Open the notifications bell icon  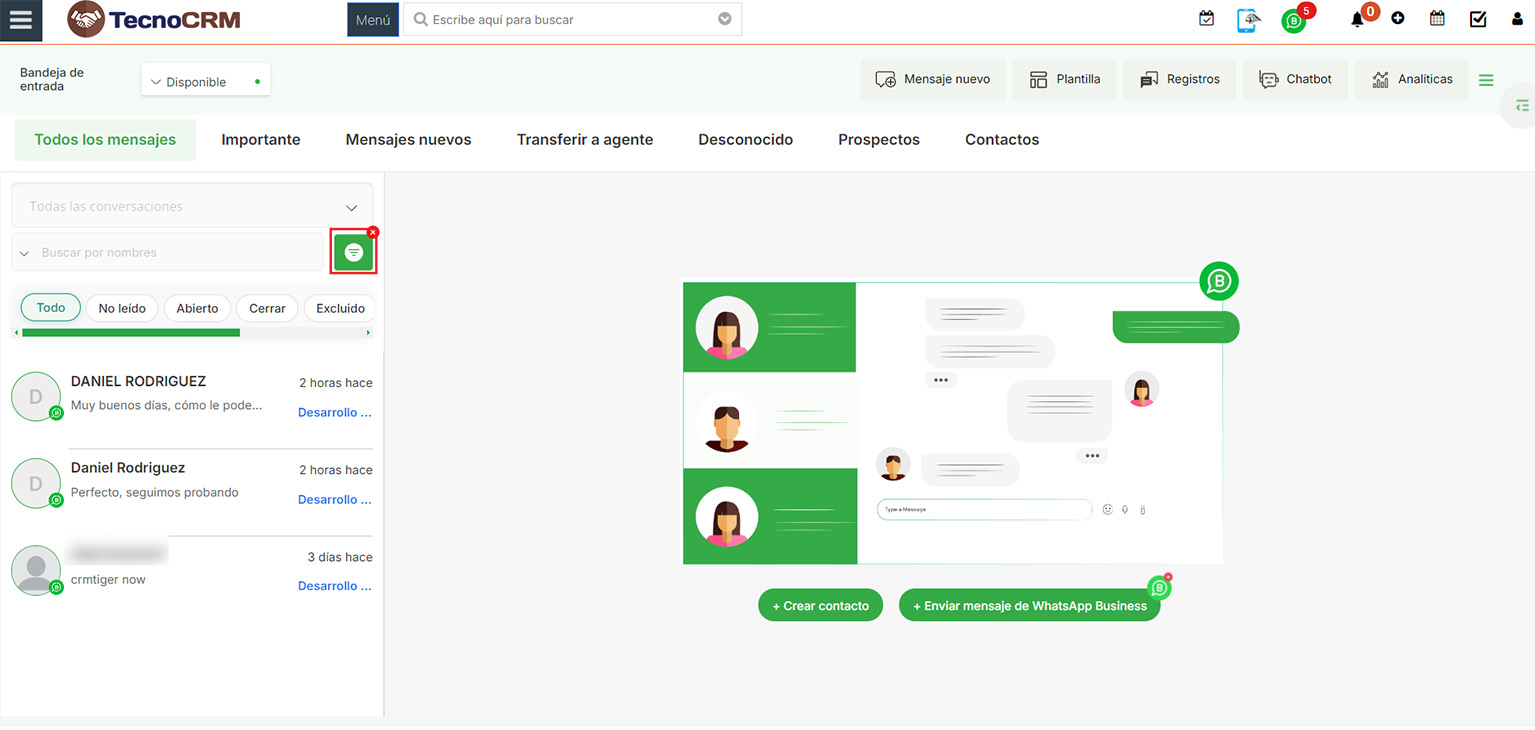point(1357,20)
